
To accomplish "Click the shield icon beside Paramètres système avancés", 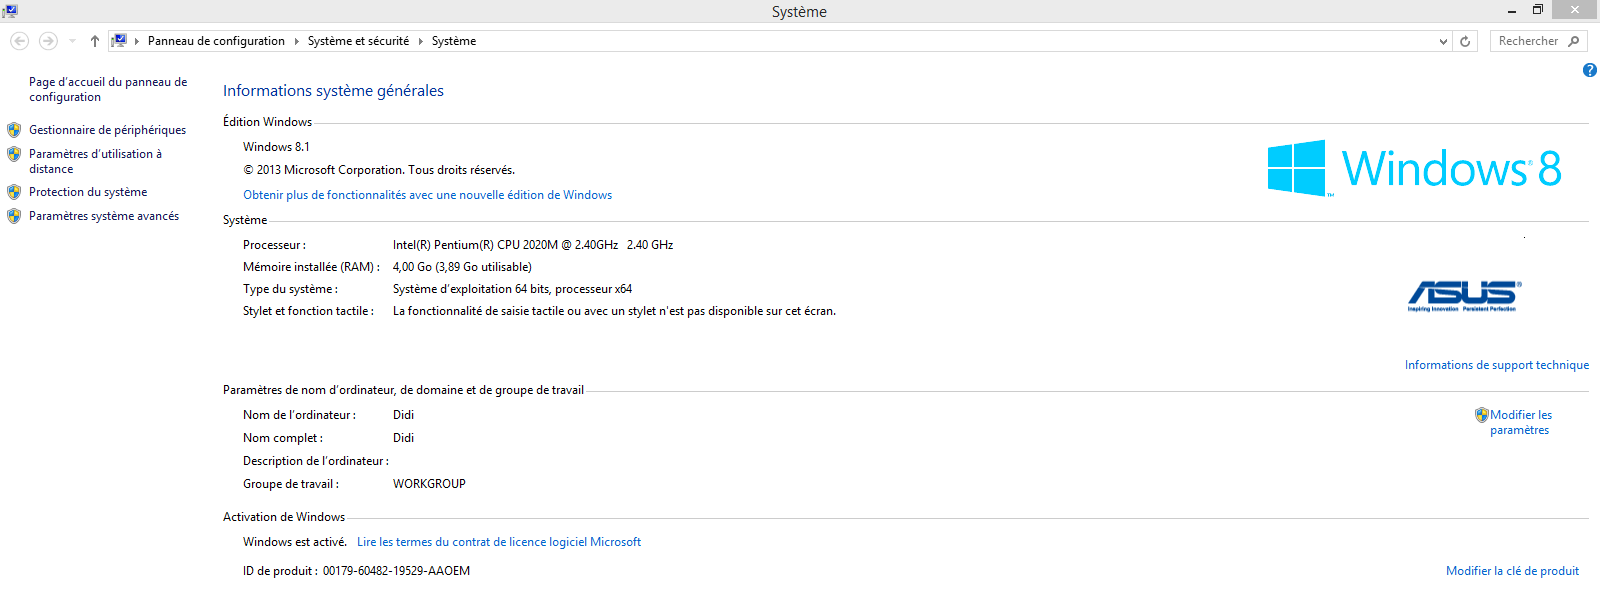I will coord(14,216).
